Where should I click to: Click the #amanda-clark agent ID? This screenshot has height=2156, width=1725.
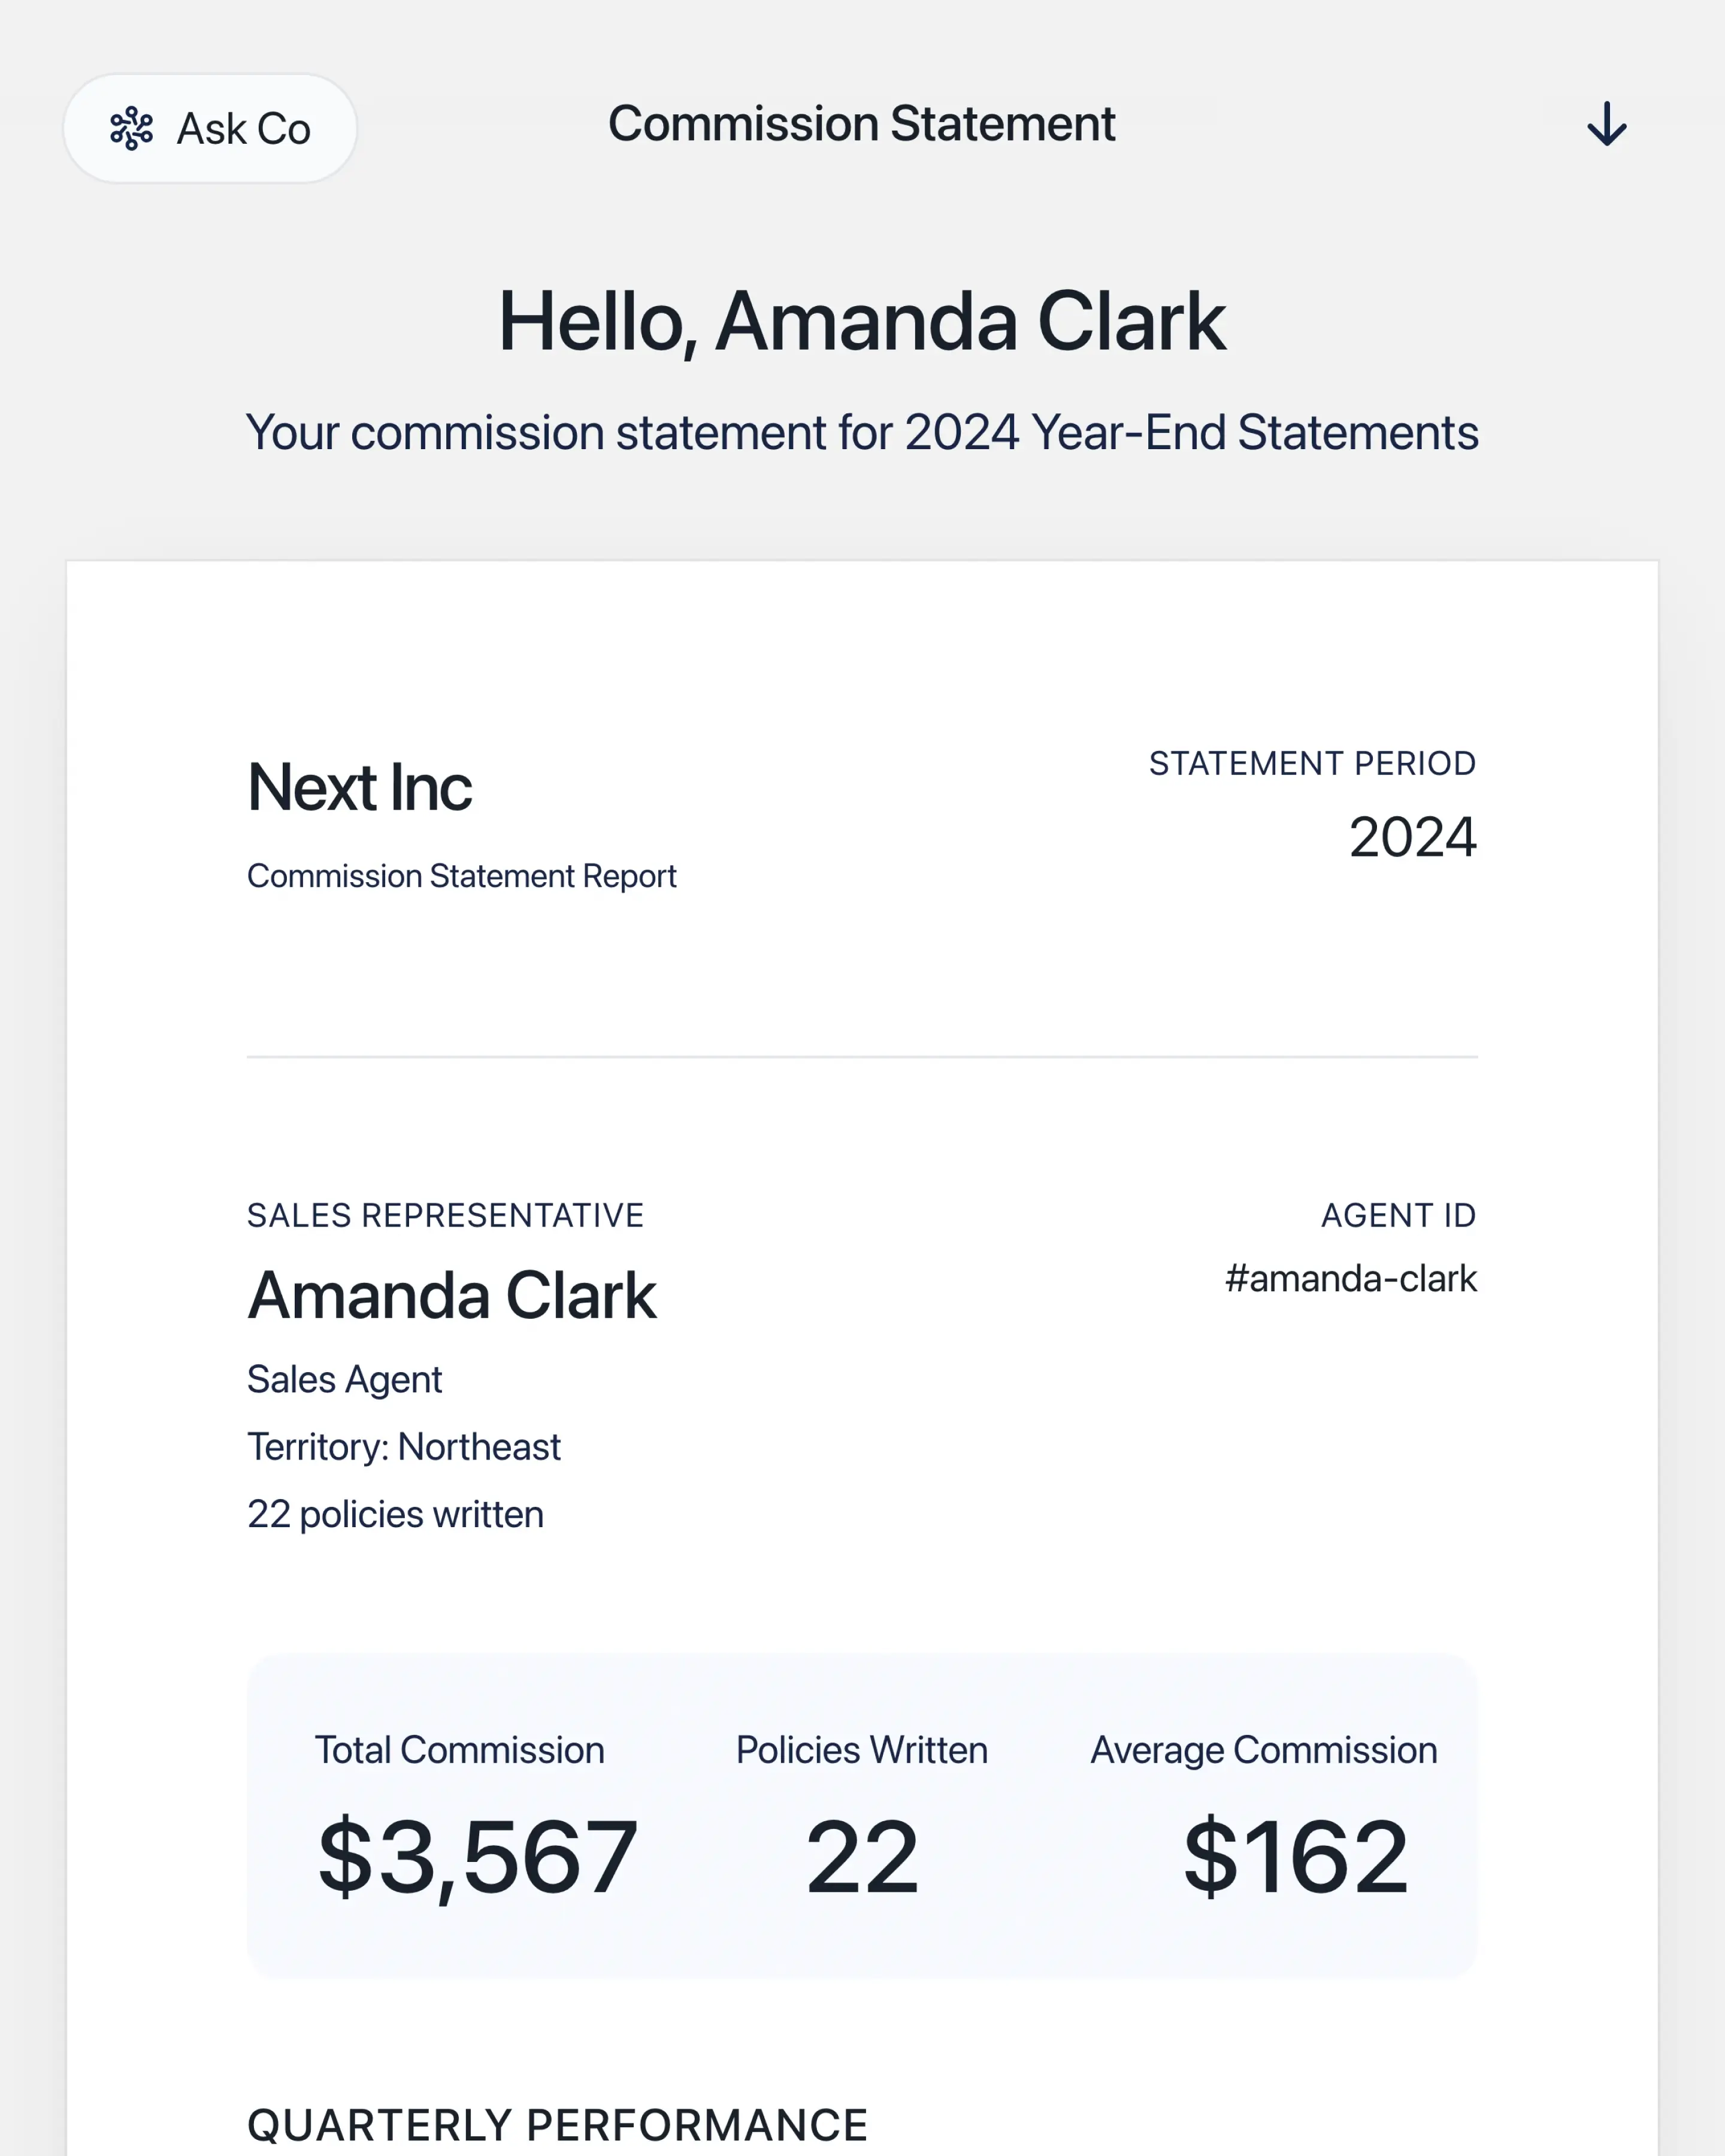coord(1350,1279)
